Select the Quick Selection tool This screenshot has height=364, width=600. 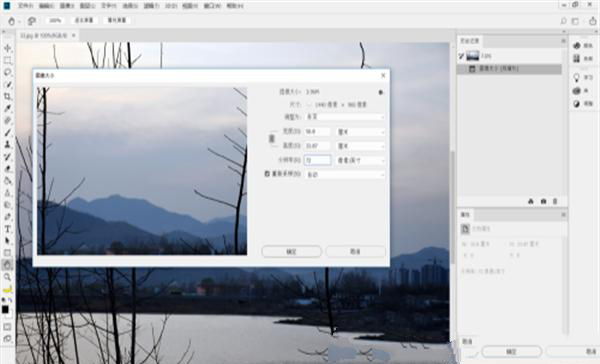[x=7, y=84]
